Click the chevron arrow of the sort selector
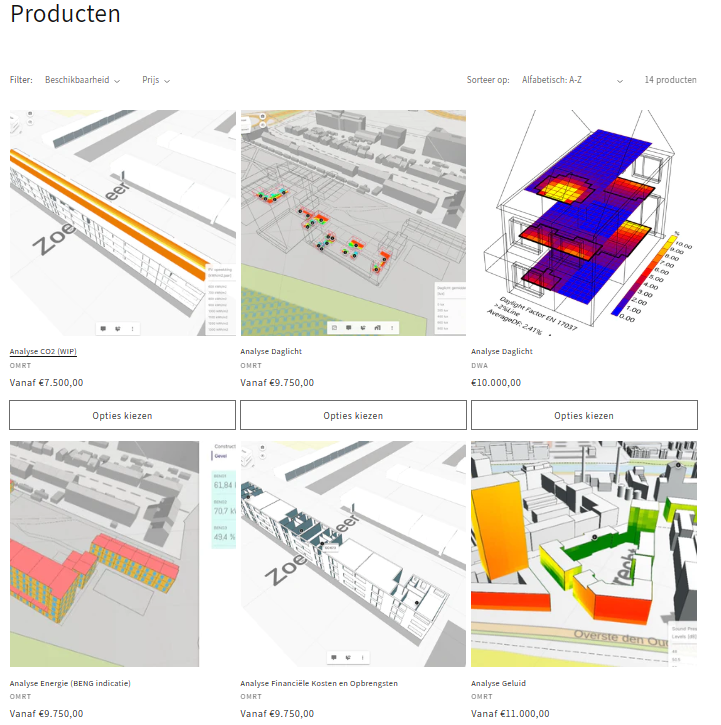Screen dimensions: 721x725 (620, 81)
